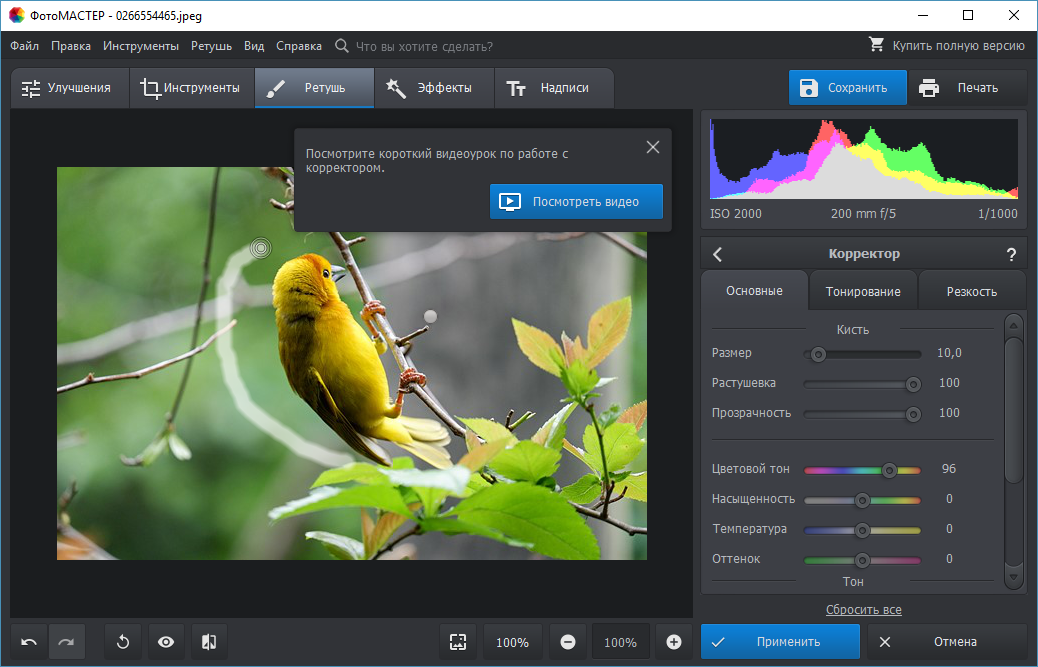The width and height of the screenshot is (1038, 667).
Task: Click the panel scrollbar up arrow
Action: (x=1014, y=325)
